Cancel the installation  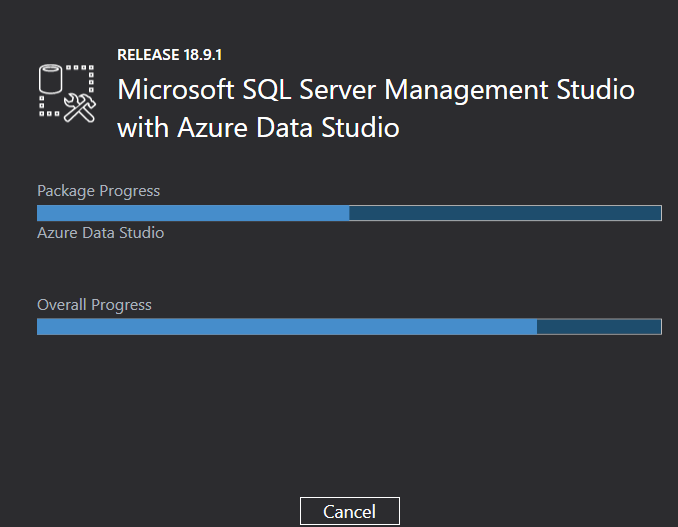[x=349, y=511]
